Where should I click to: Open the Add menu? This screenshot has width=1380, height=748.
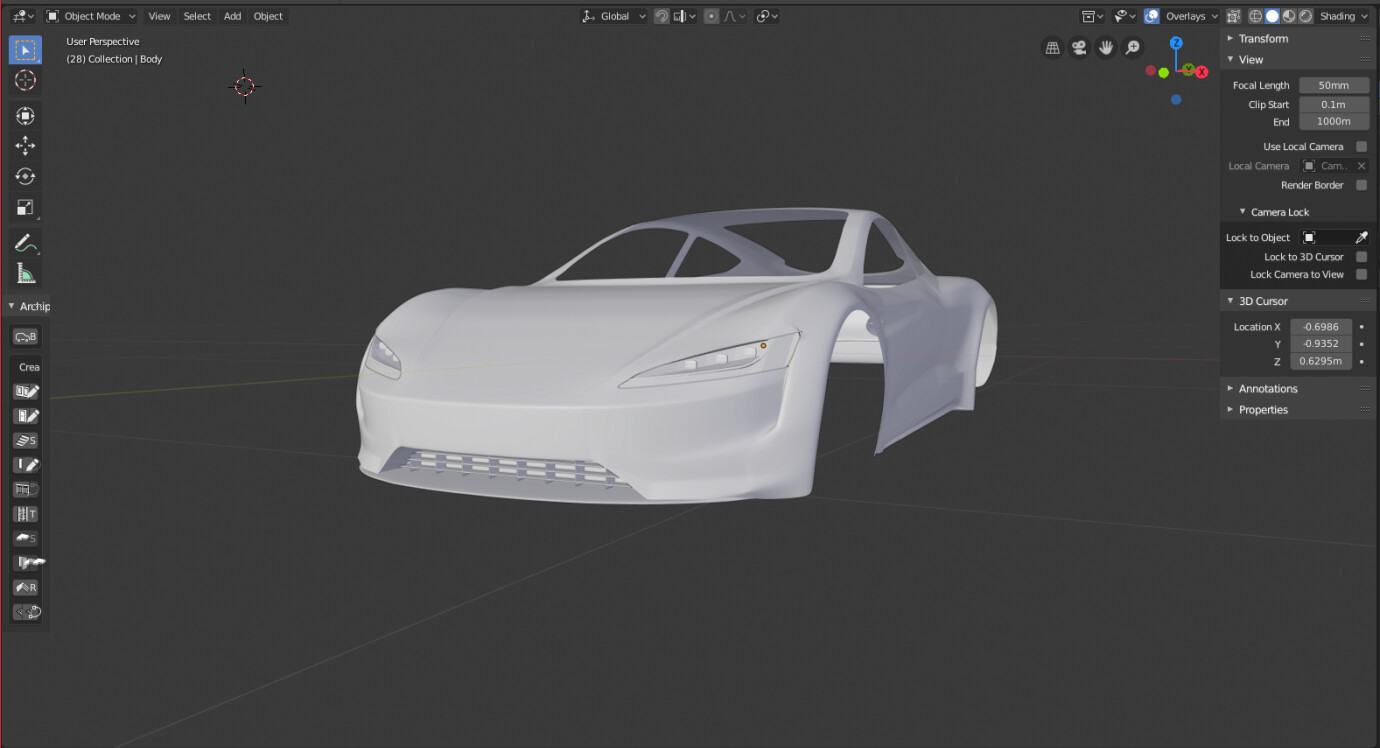pyautogui.click(x=232, y=16)
